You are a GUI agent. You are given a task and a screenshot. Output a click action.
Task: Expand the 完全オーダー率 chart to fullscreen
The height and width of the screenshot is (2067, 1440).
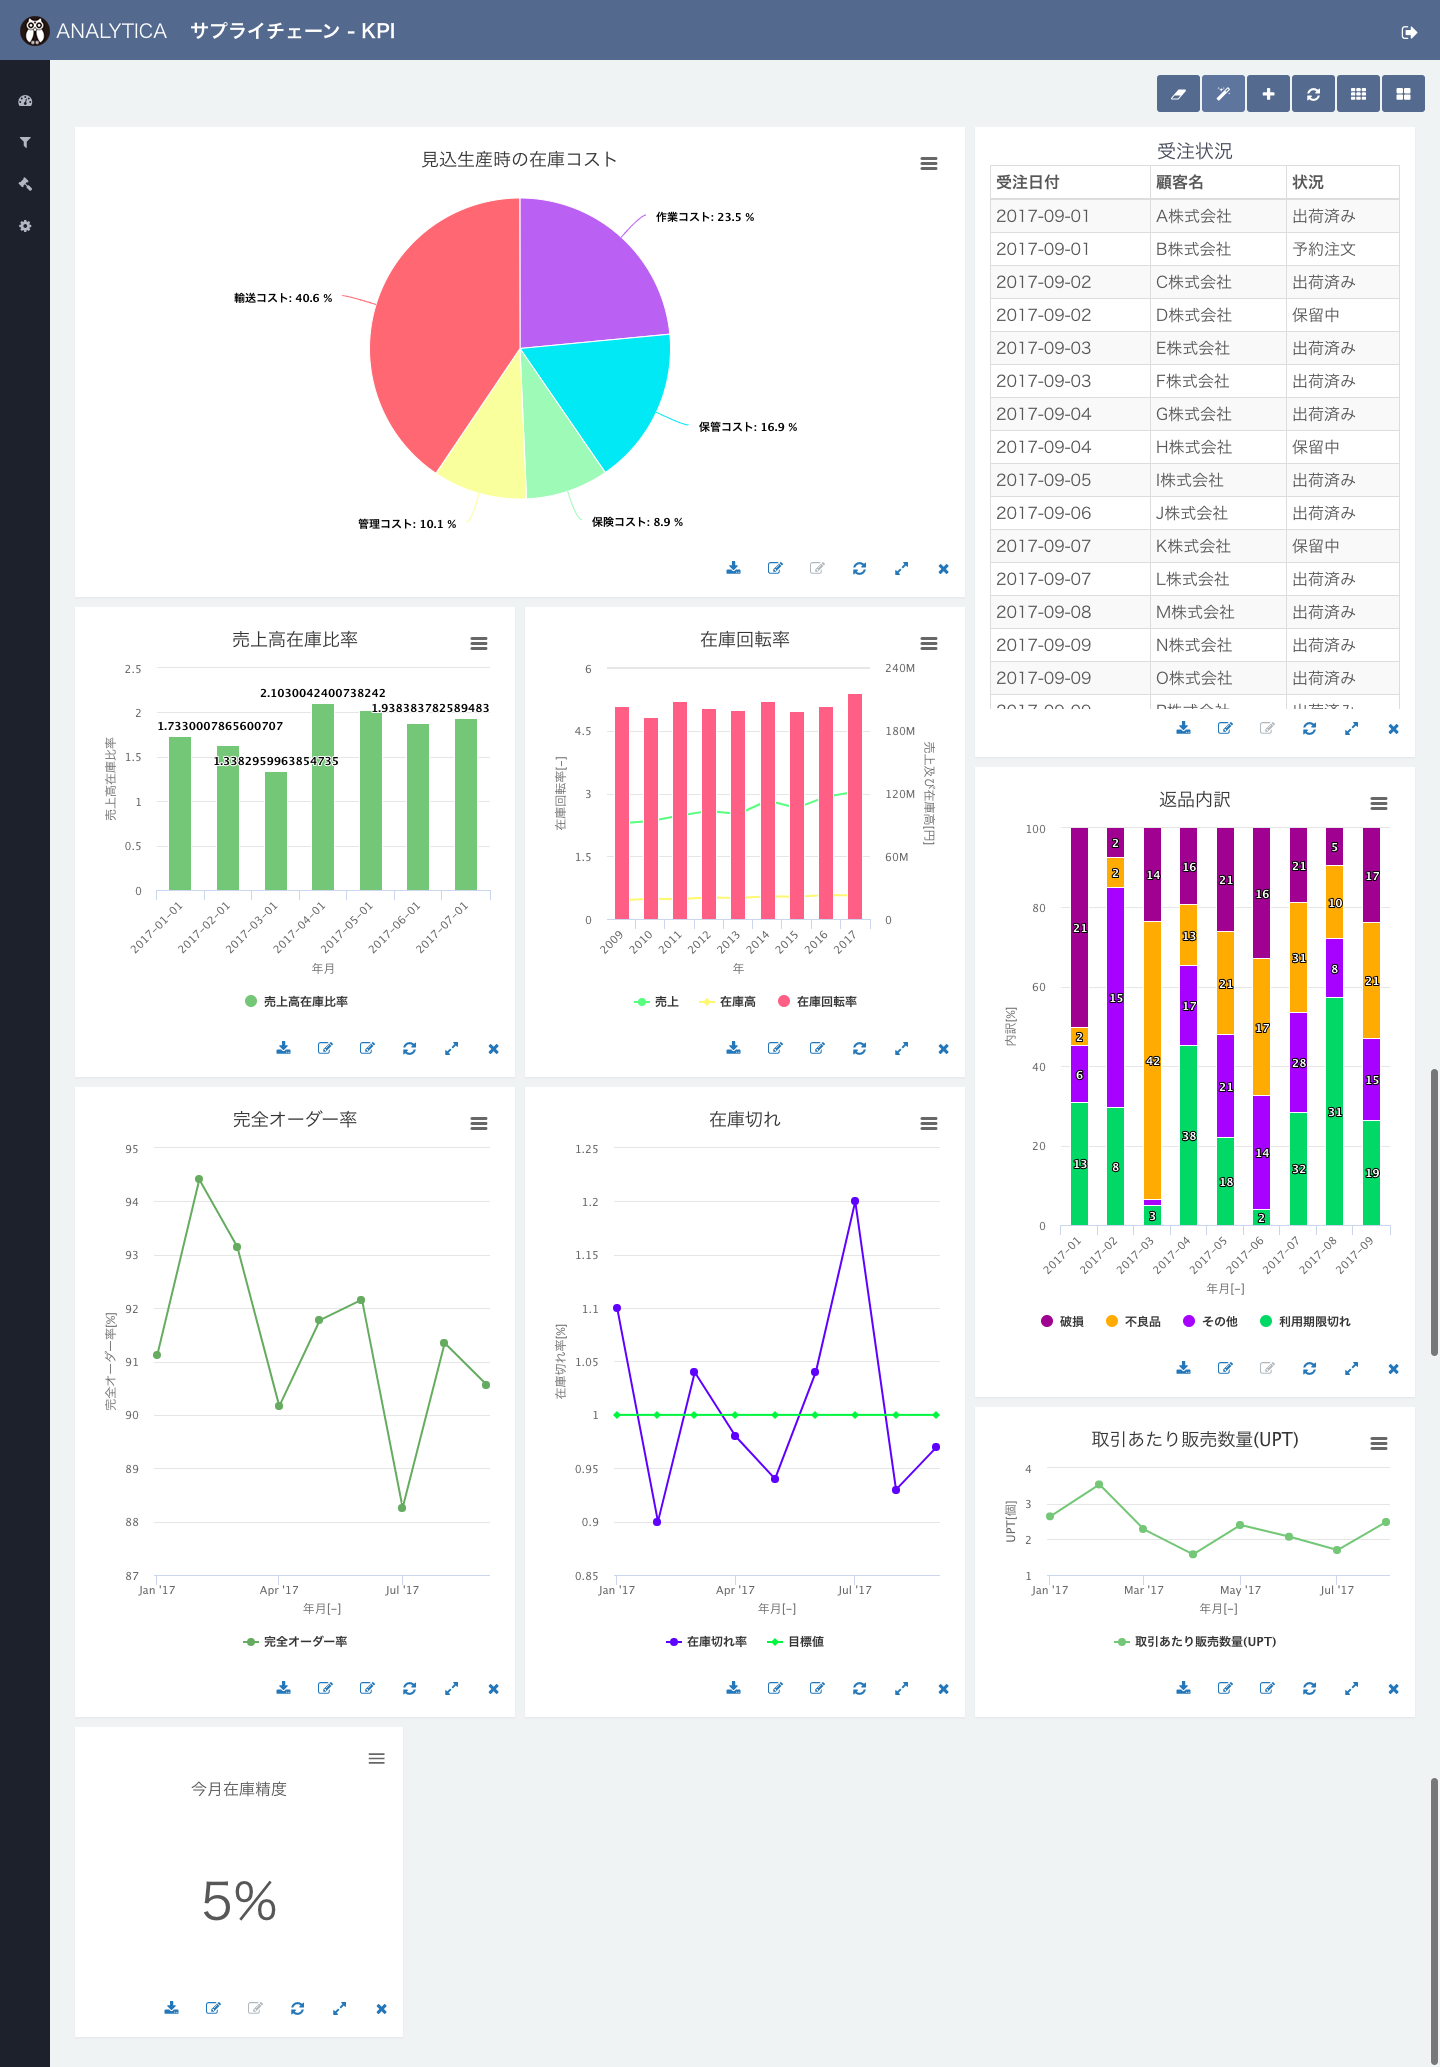tap(451, 1688)
